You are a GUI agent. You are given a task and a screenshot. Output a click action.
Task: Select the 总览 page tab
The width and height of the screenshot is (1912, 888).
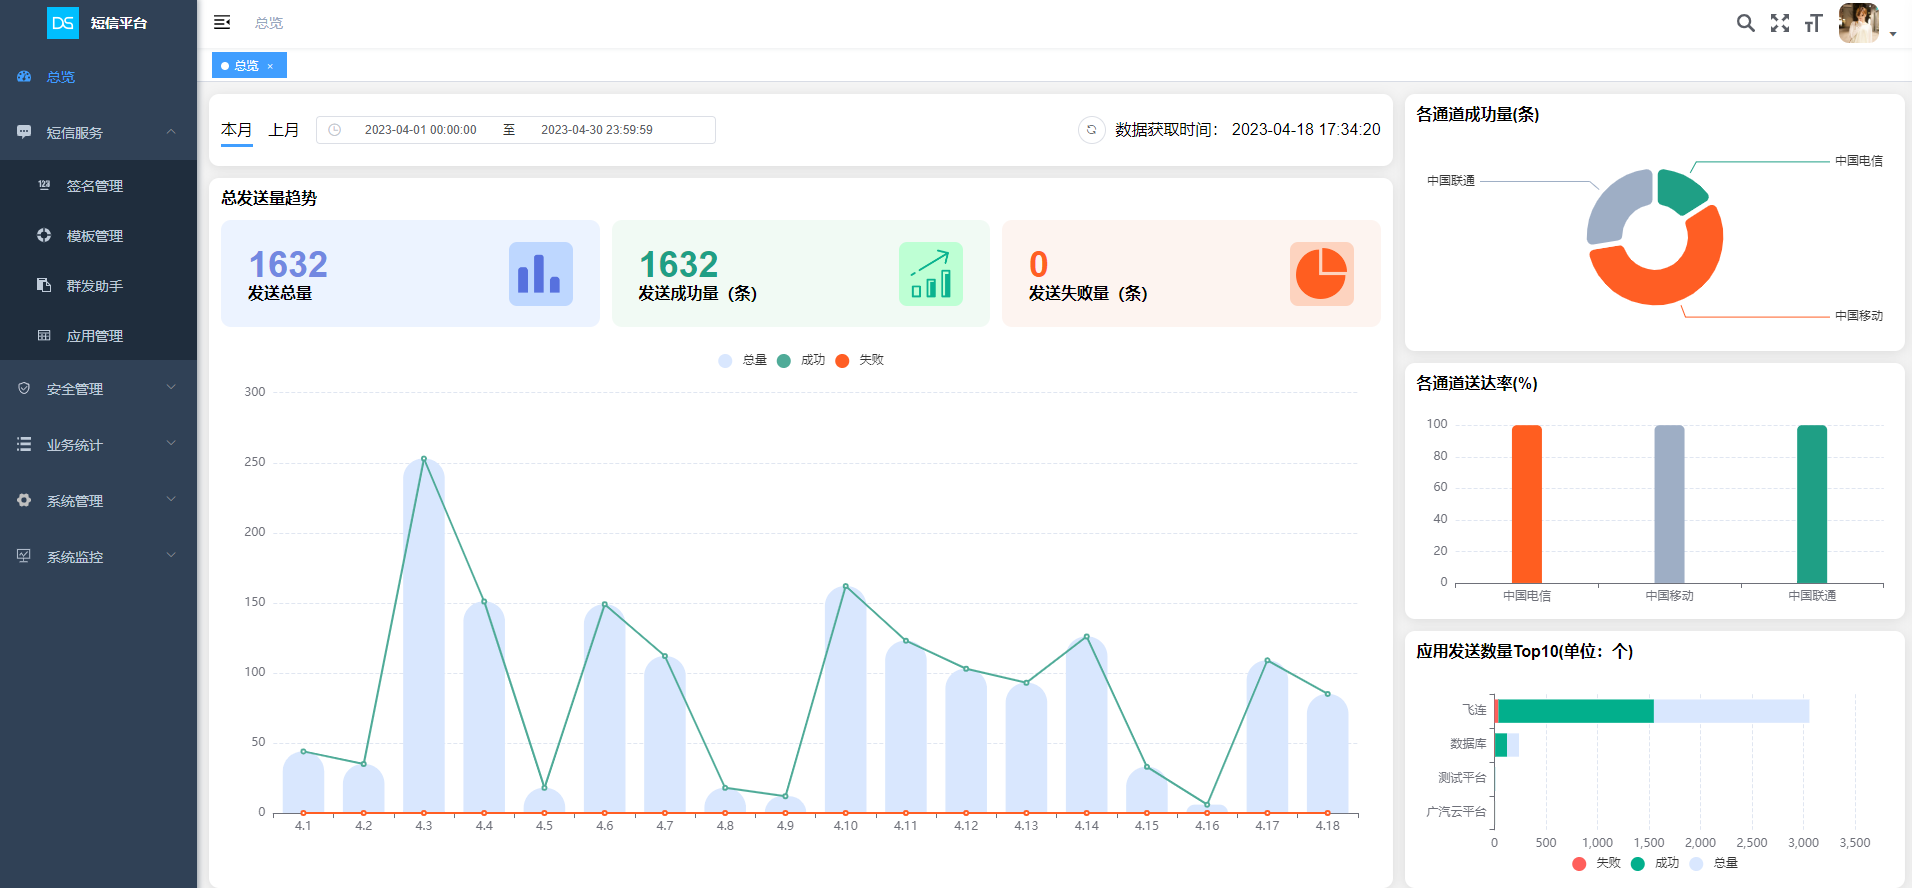[x=249, y=65]
